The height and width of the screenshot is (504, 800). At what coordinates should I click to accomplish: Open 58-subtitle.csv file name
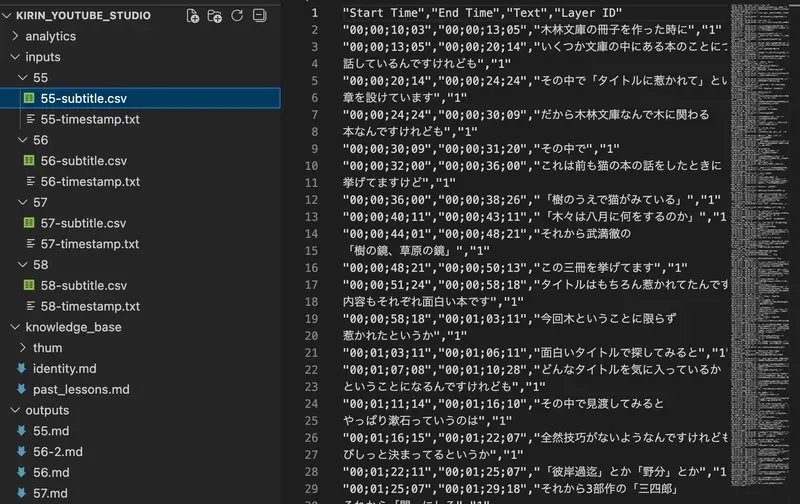coord(84,285)
